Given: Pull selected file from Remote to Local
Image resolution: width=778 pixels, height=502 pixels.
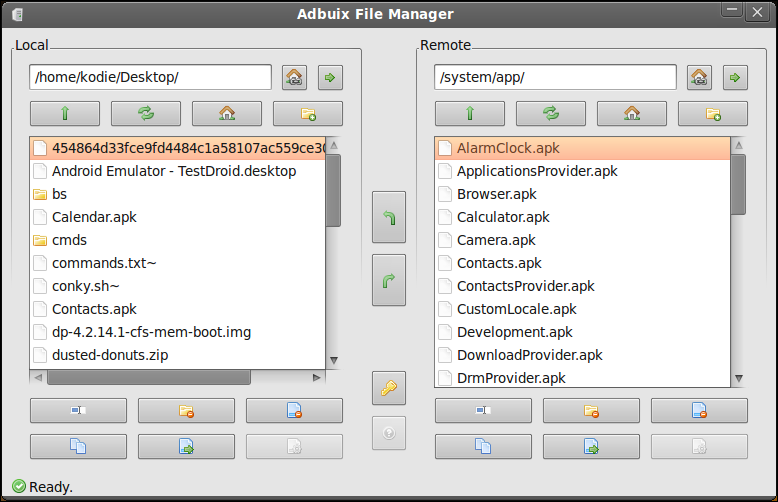Looking at the screenshot, I should [x=389, y=217].
